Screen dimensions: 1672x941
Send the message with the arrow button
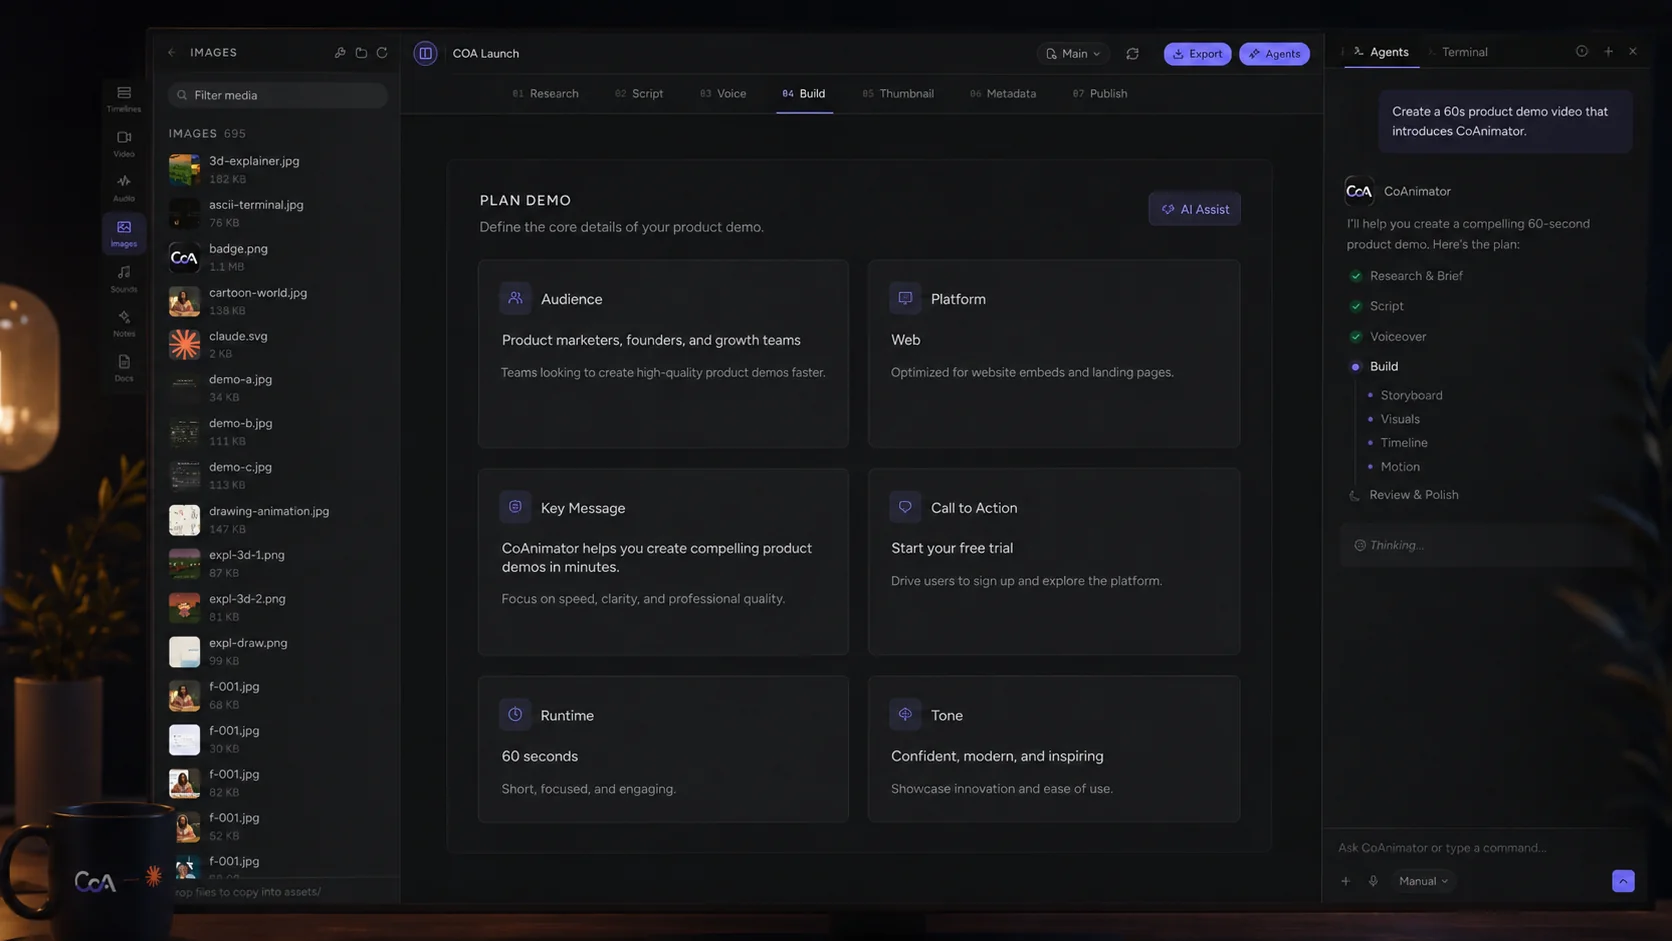(1623, 881)
